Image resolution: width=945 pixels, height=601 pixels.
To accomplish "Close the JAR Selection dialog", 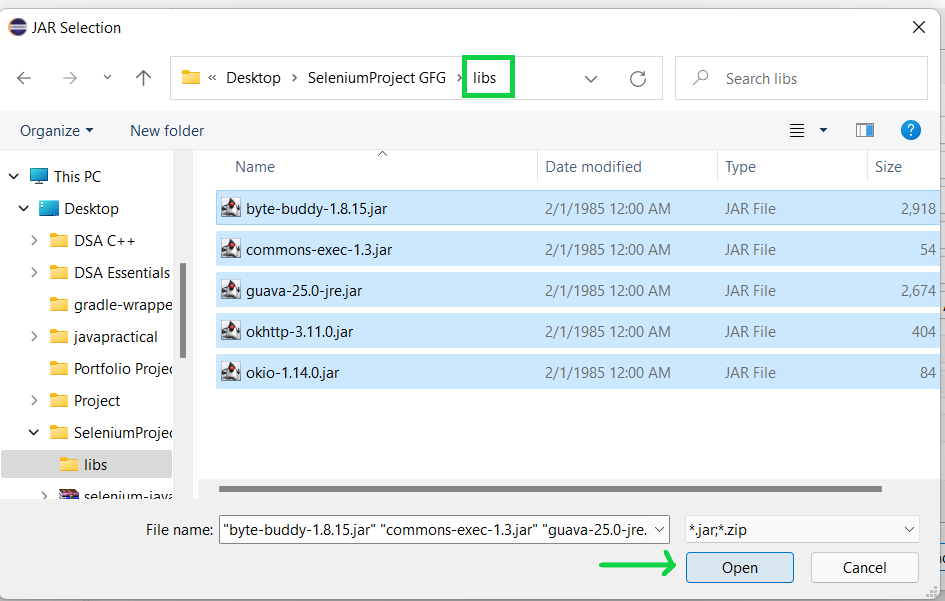I will [918, 27].
